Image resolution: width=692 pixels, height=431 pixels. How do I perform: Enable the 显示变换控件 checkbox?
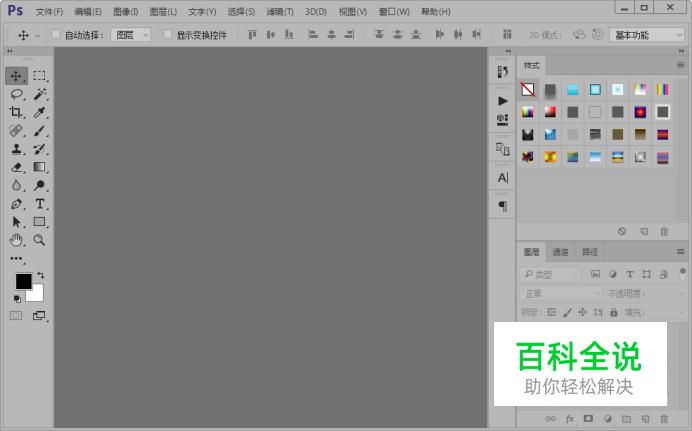tap(167, 34)
